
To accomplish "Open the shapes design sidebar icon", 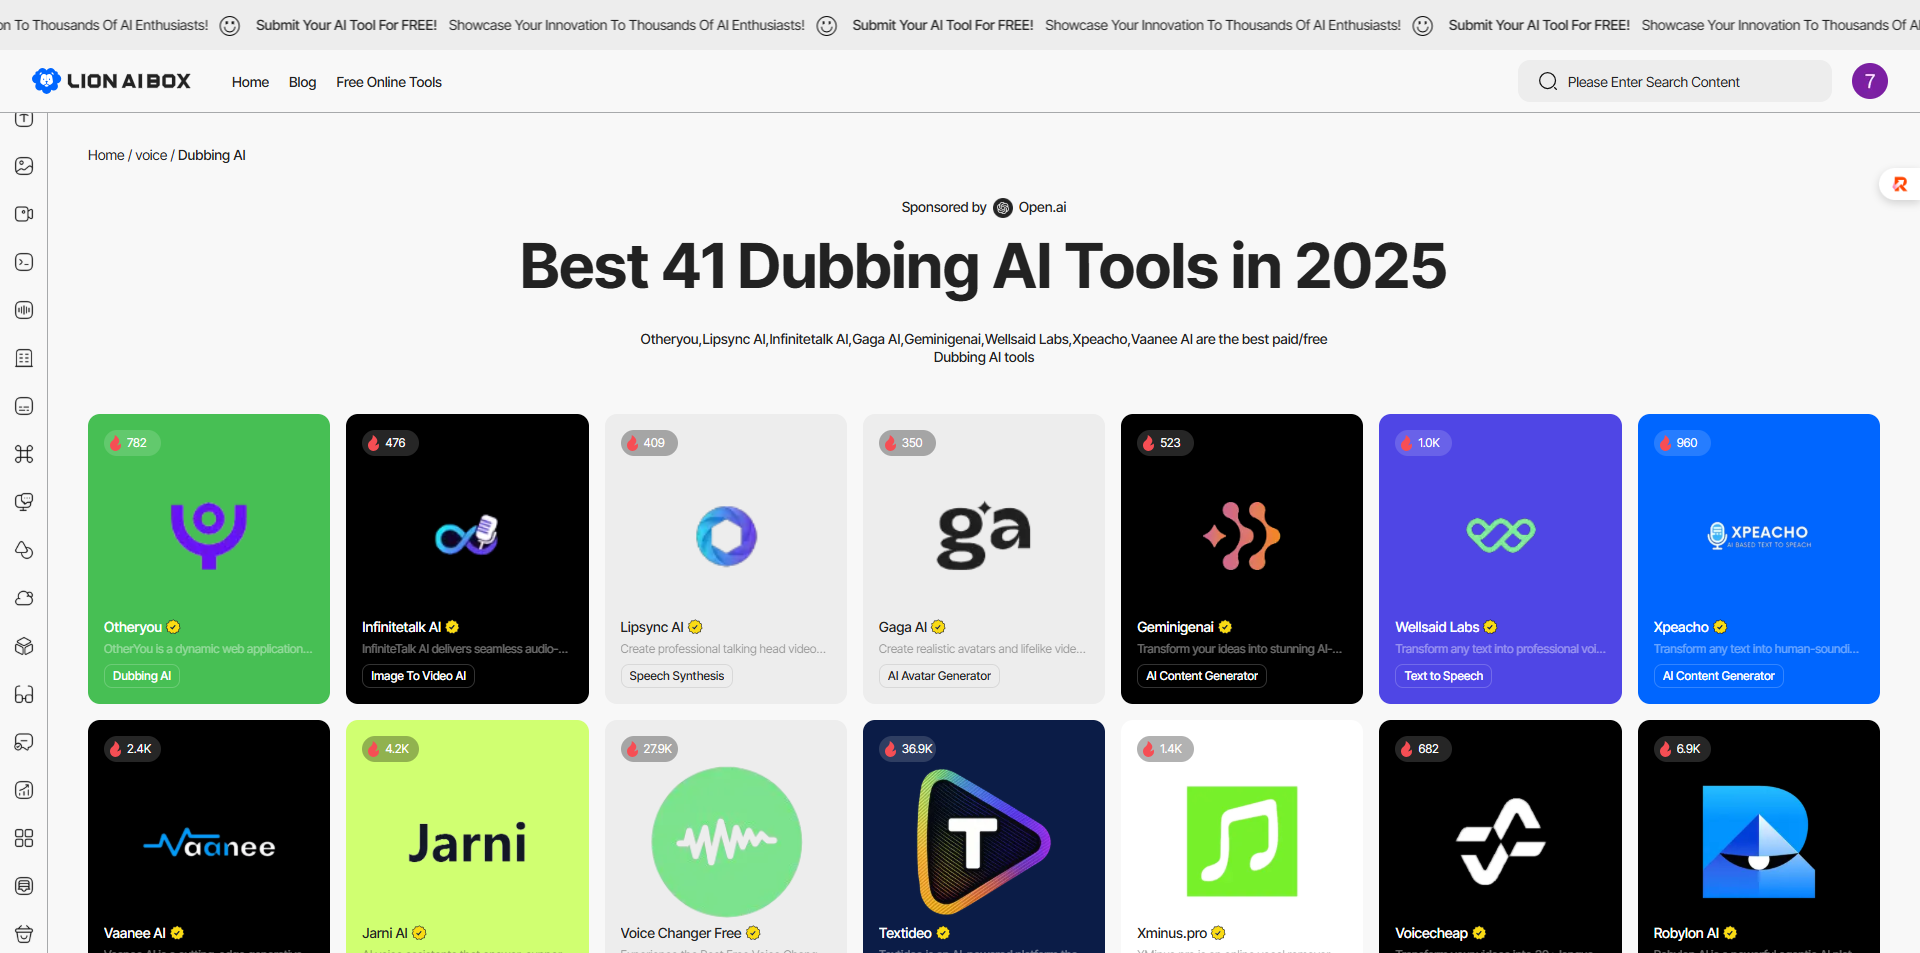I will click(x=24, y=550).
